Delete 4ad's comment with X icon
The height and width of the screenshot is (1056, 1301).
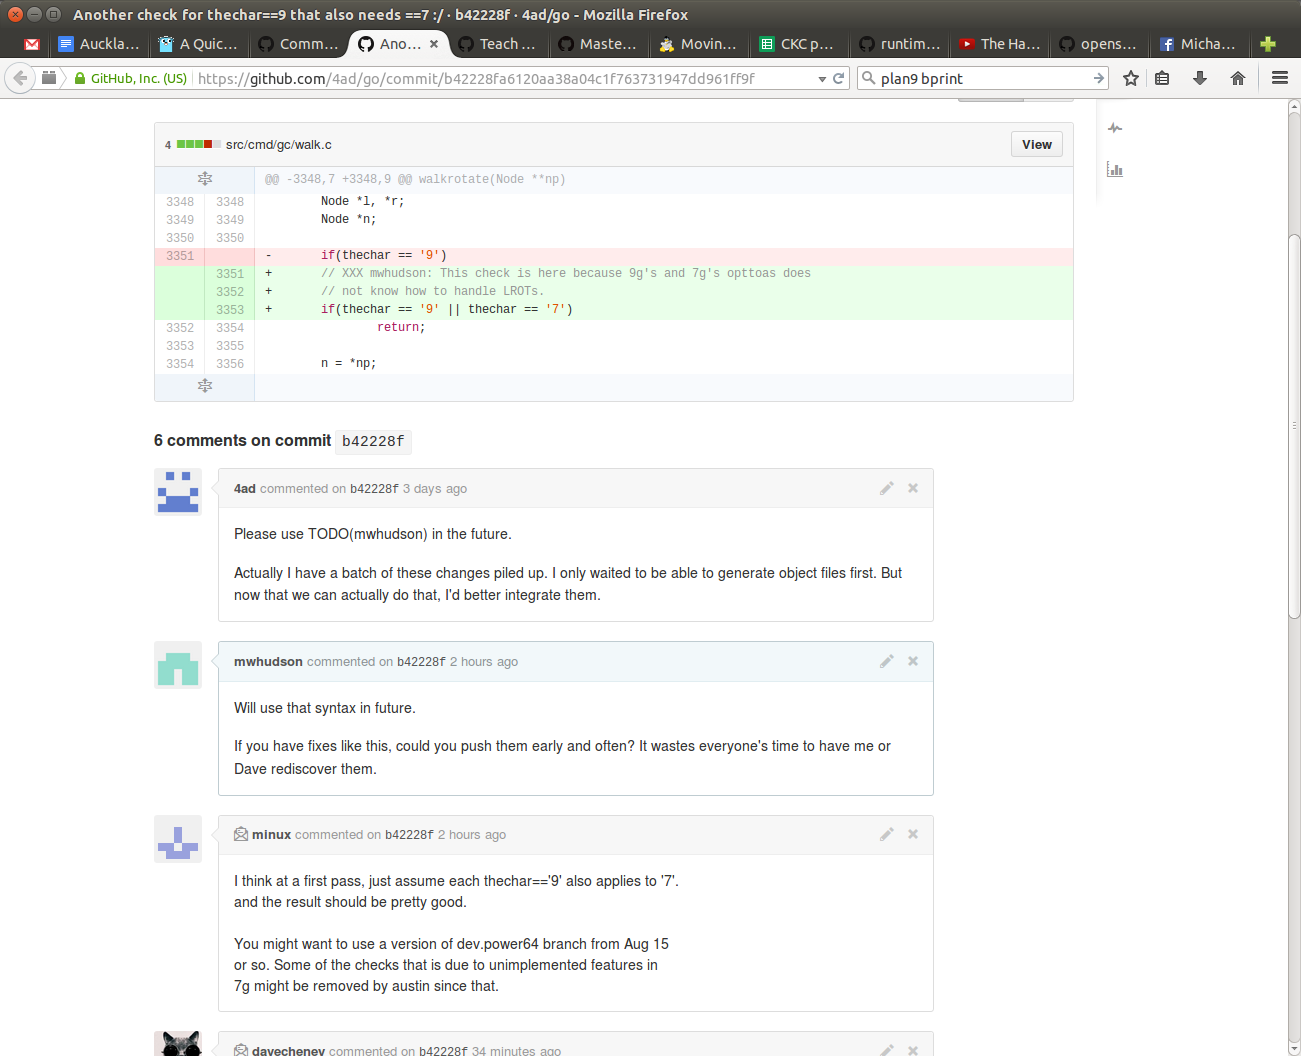913,488
